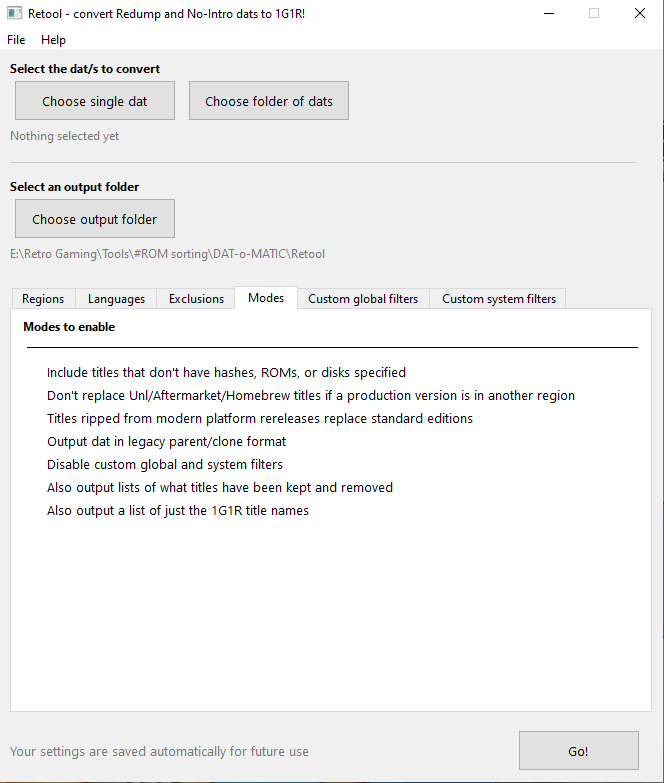Select the Modes tab
Image resolution: width=664 pixels, height=783 pixels.
(x=266, y=298)
